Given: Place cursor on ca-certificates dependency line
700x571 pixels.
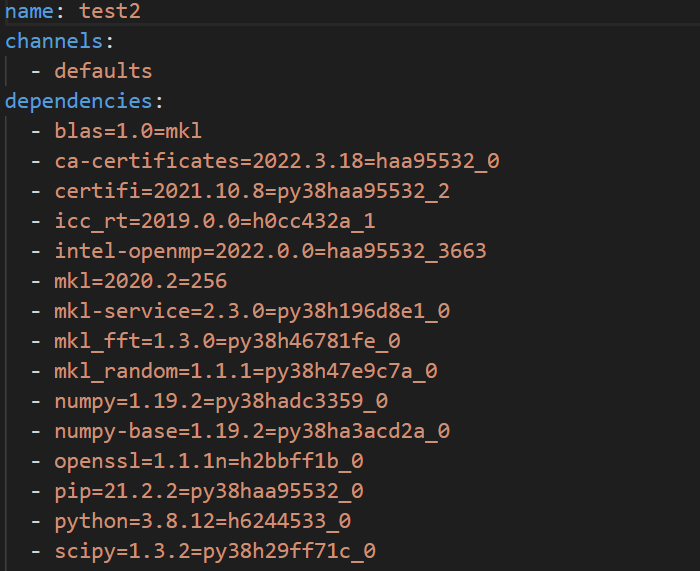Looking at the screenshot, I should coord(277,161).
